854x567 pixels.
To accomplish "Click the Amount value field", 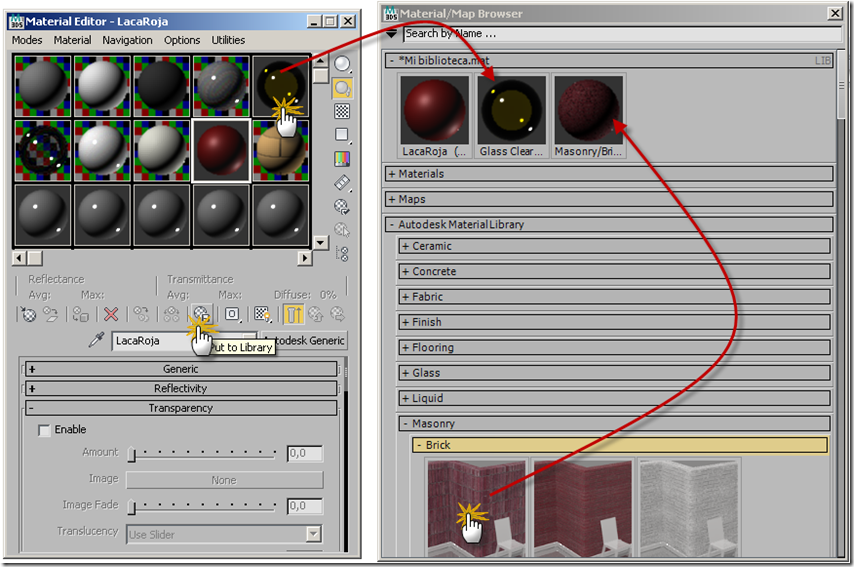I will [305, 453].
